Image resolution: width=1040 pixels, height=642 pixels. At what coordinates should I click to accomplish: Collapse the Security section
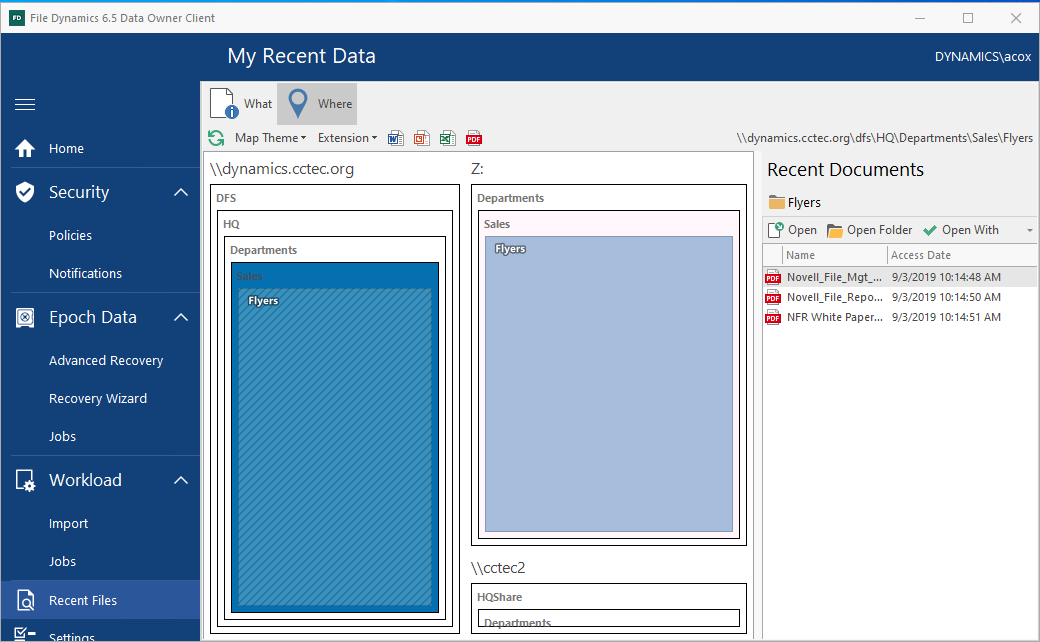click(x=180, y=192)
